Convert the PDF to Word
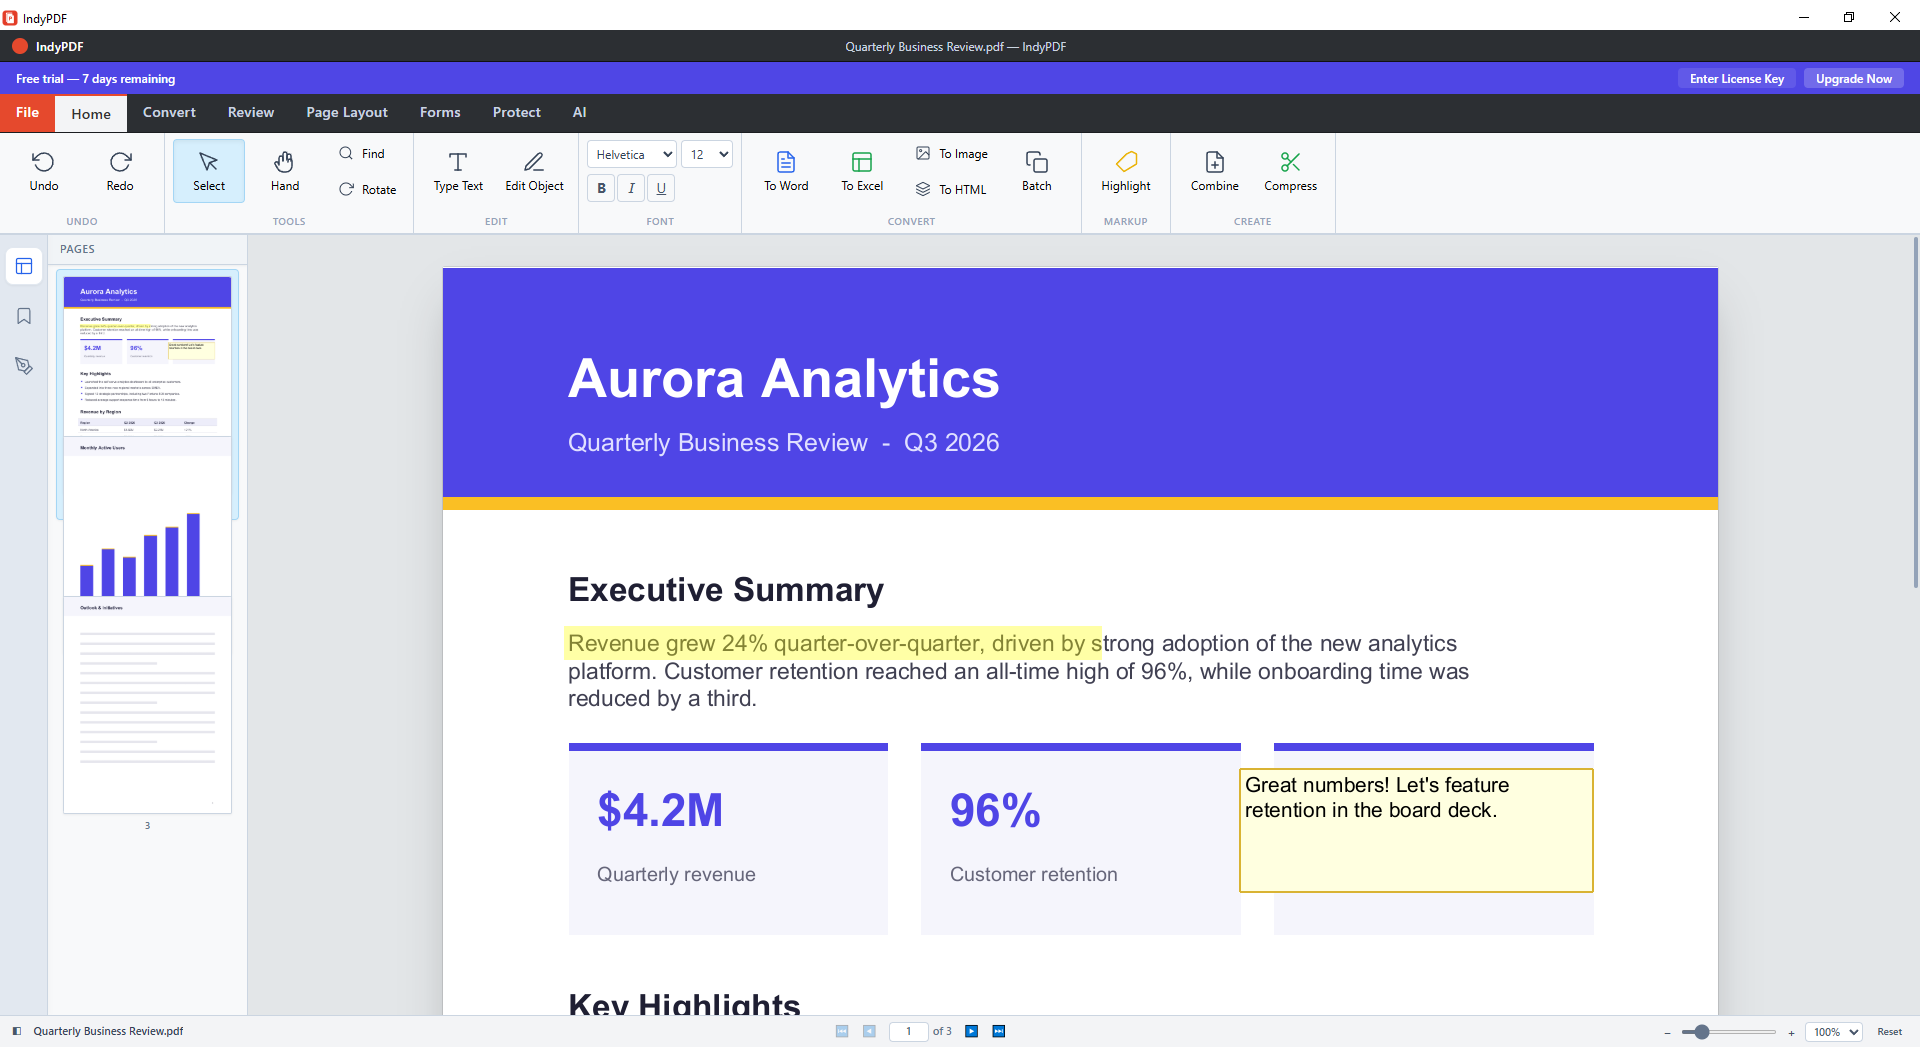 coord(786,171)
